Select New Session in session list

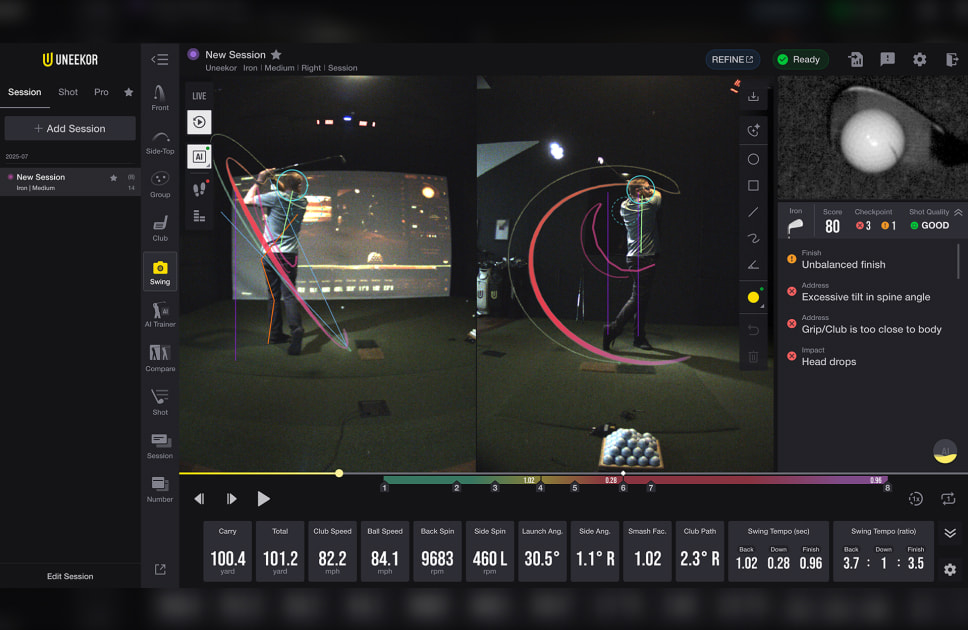(x=70, y=182)
